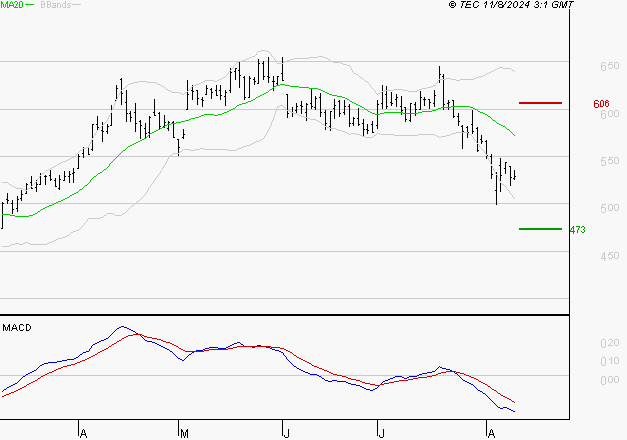Click the M month marker on the time axis
The image size is (627, 440).
(184, 434)
